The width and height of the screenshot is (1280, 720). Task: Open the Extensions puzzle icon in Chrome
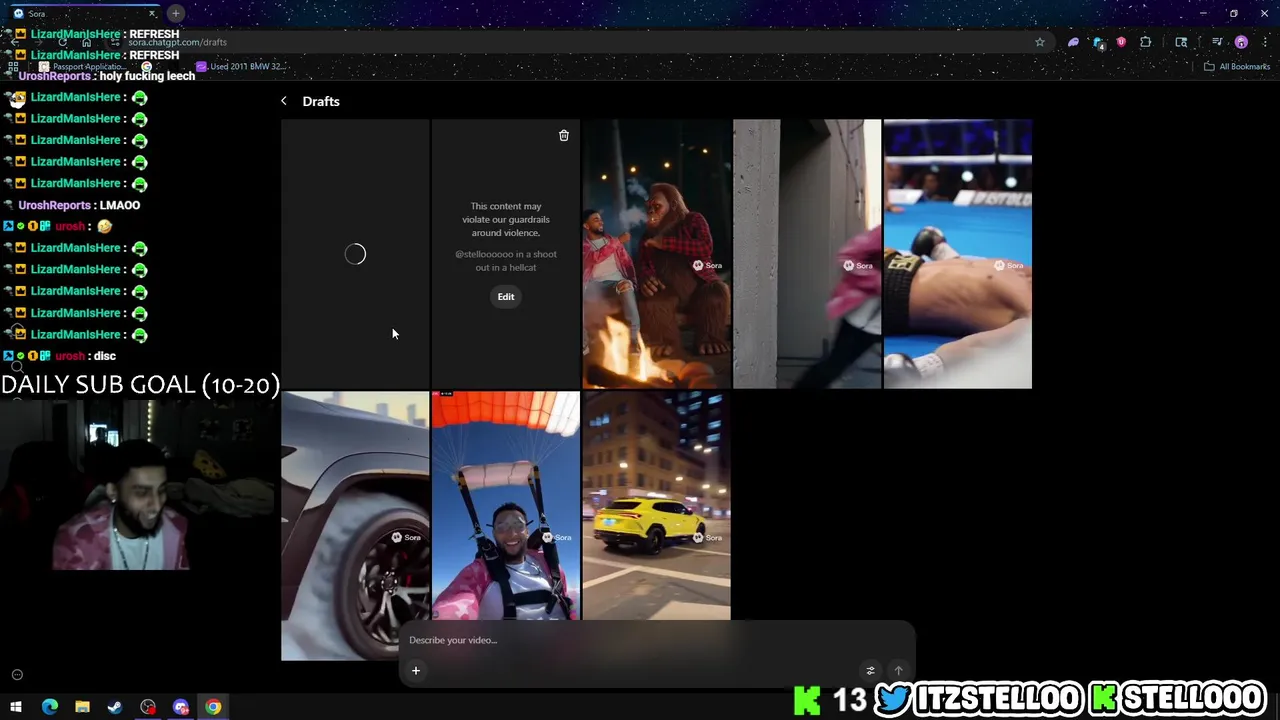pyautogui.click(x=1146, y=42)
